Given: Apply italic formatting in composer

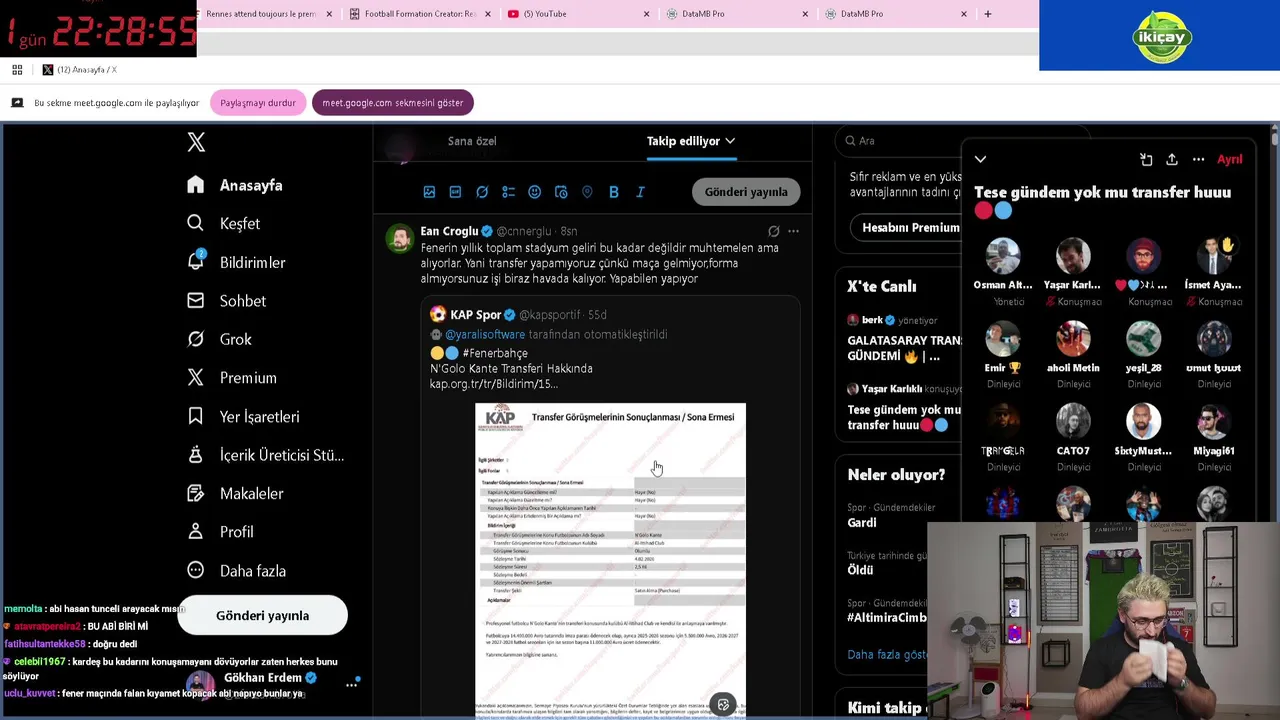Looking at the screenshot, I should coord(640,192).
